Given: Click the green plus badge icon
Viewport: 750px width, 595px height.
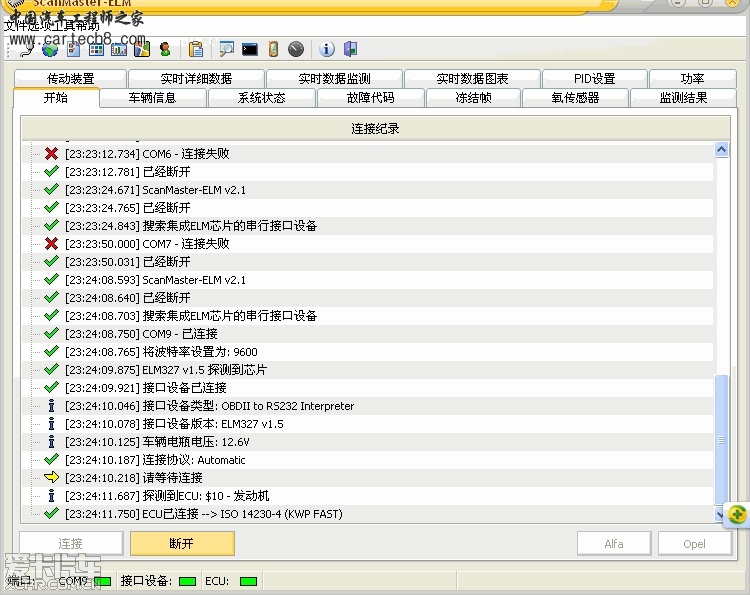Looking at the screenshot, I should tap(737, 515).
